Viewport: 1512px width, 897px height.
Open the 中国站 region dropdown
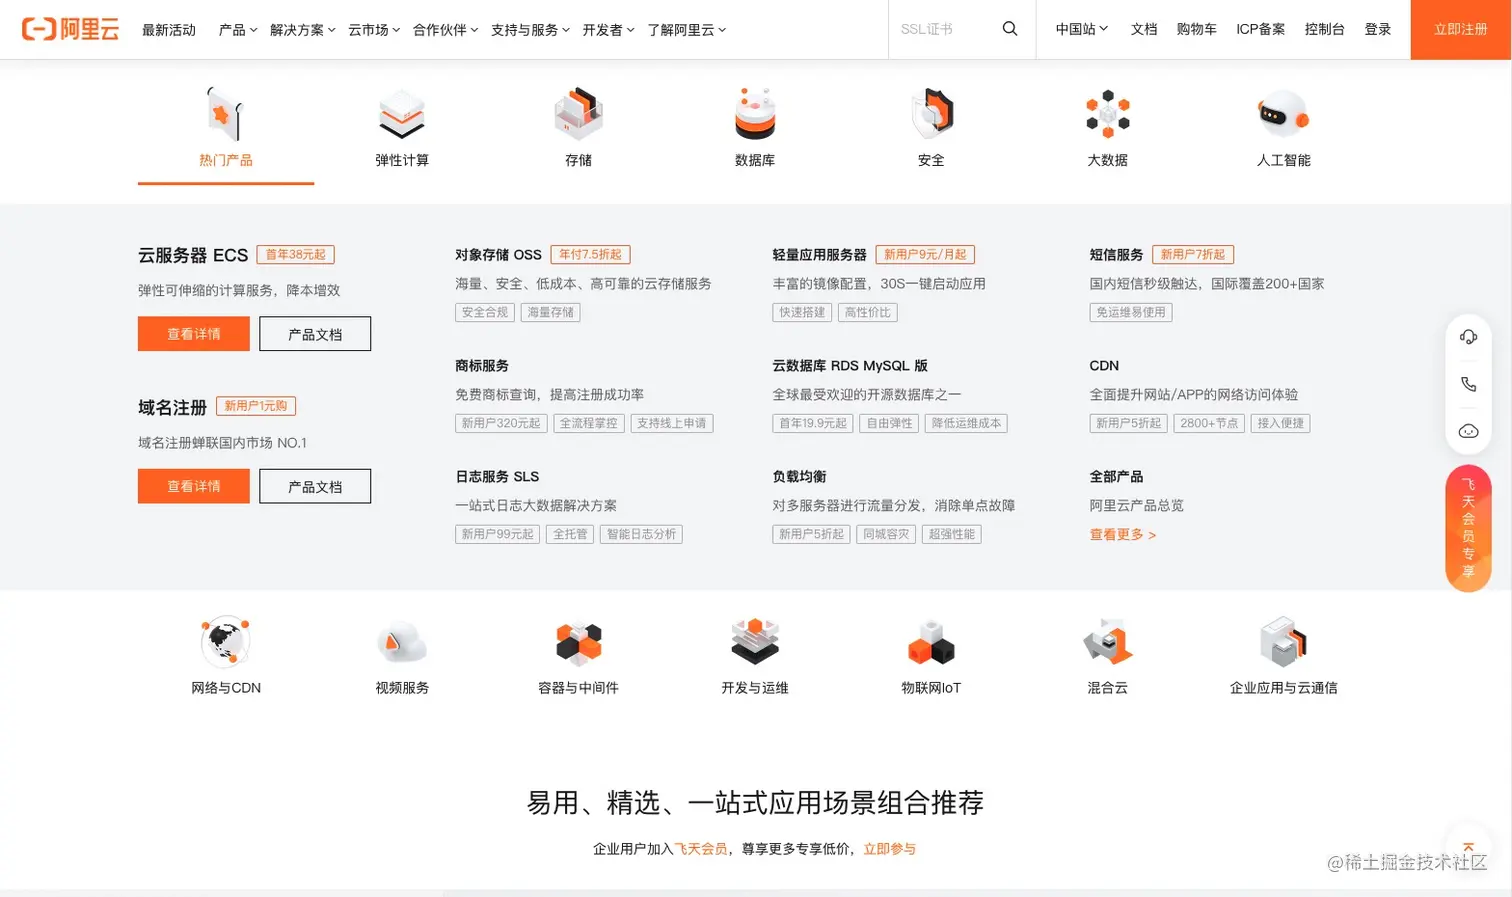(1082, 29)
